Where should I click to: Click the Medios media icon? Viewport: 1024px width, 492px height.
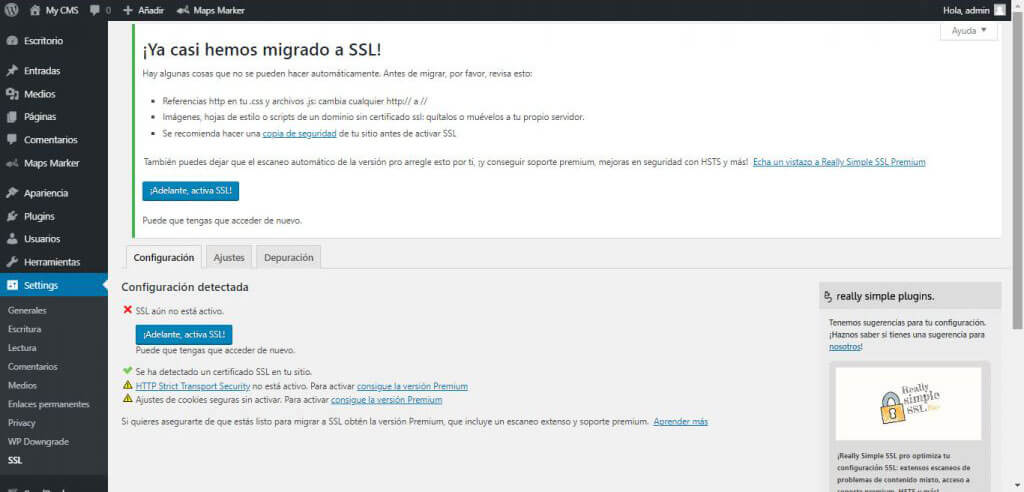pyautogui.click(x=11, y=94)
